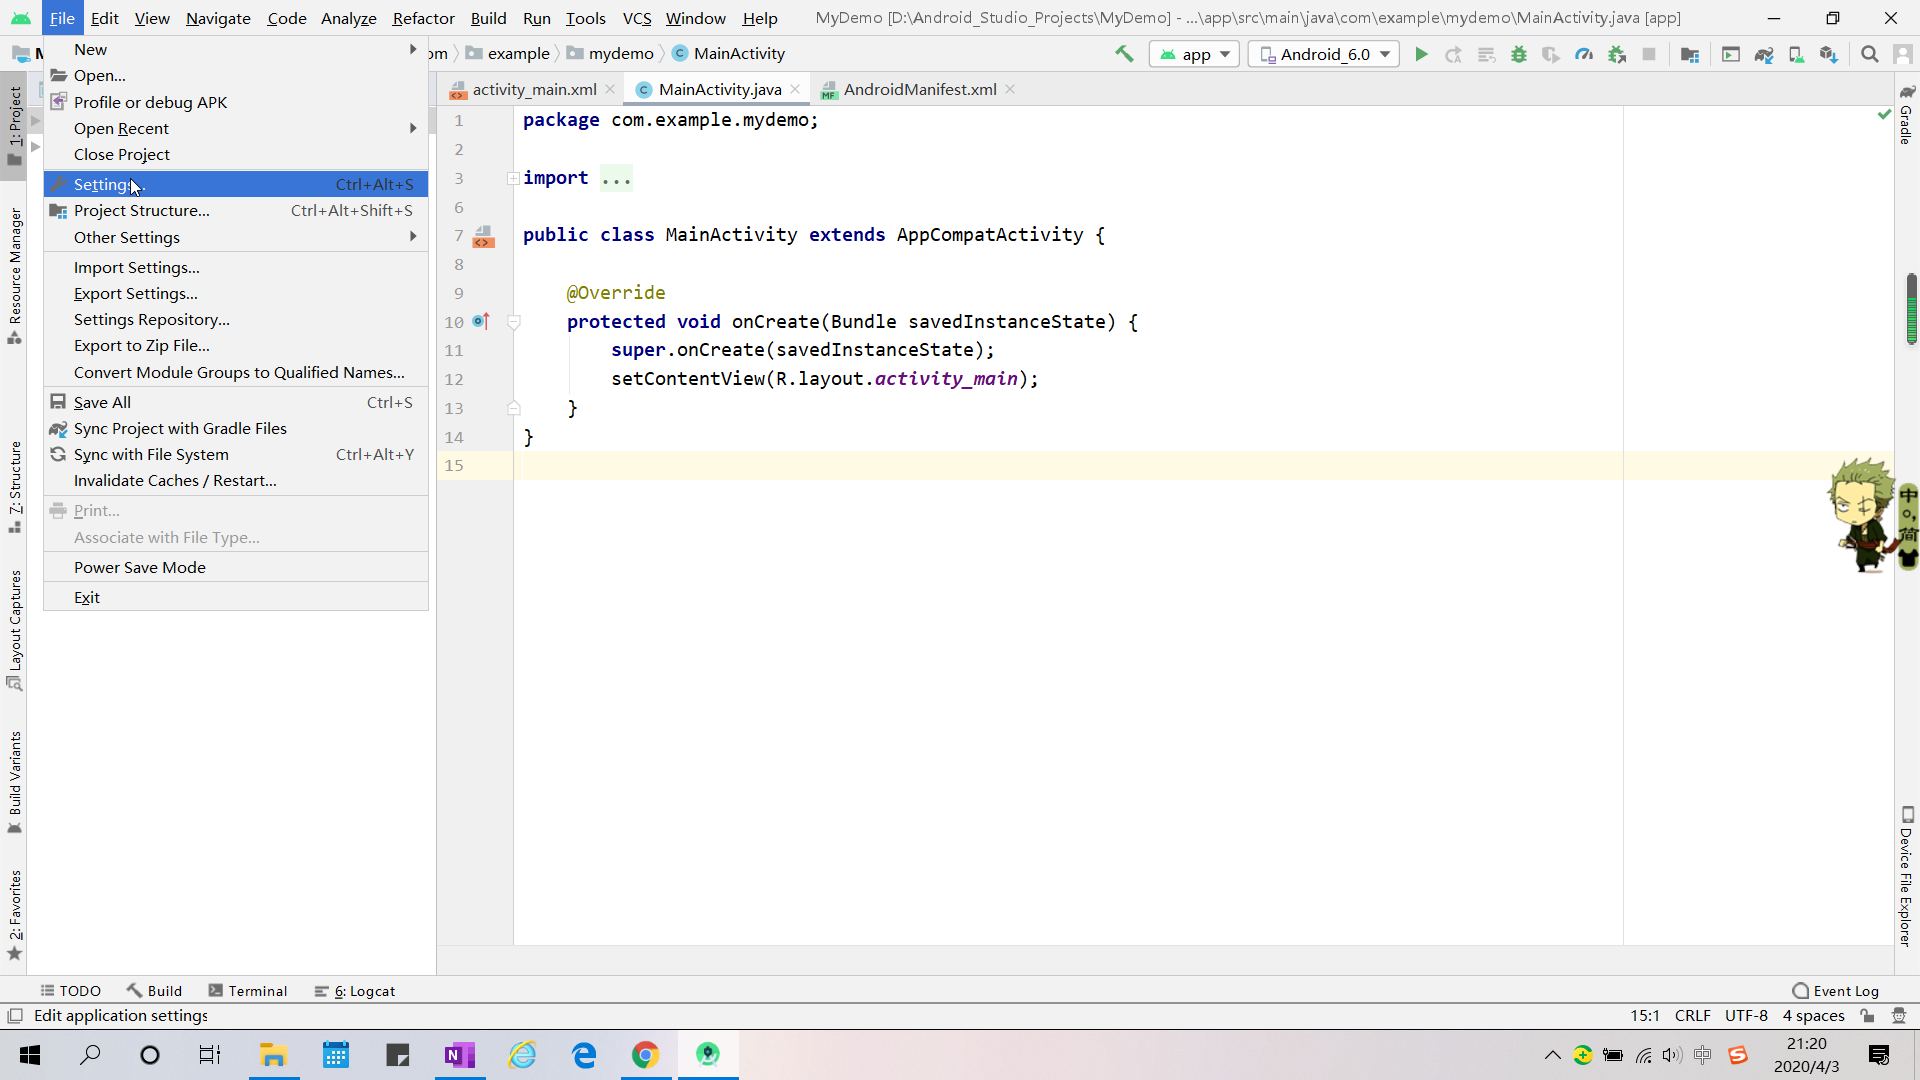Collapse the onCreate method fold marker
The width and height of the screenshot is (1920, 1080).
tap(514, 322)
